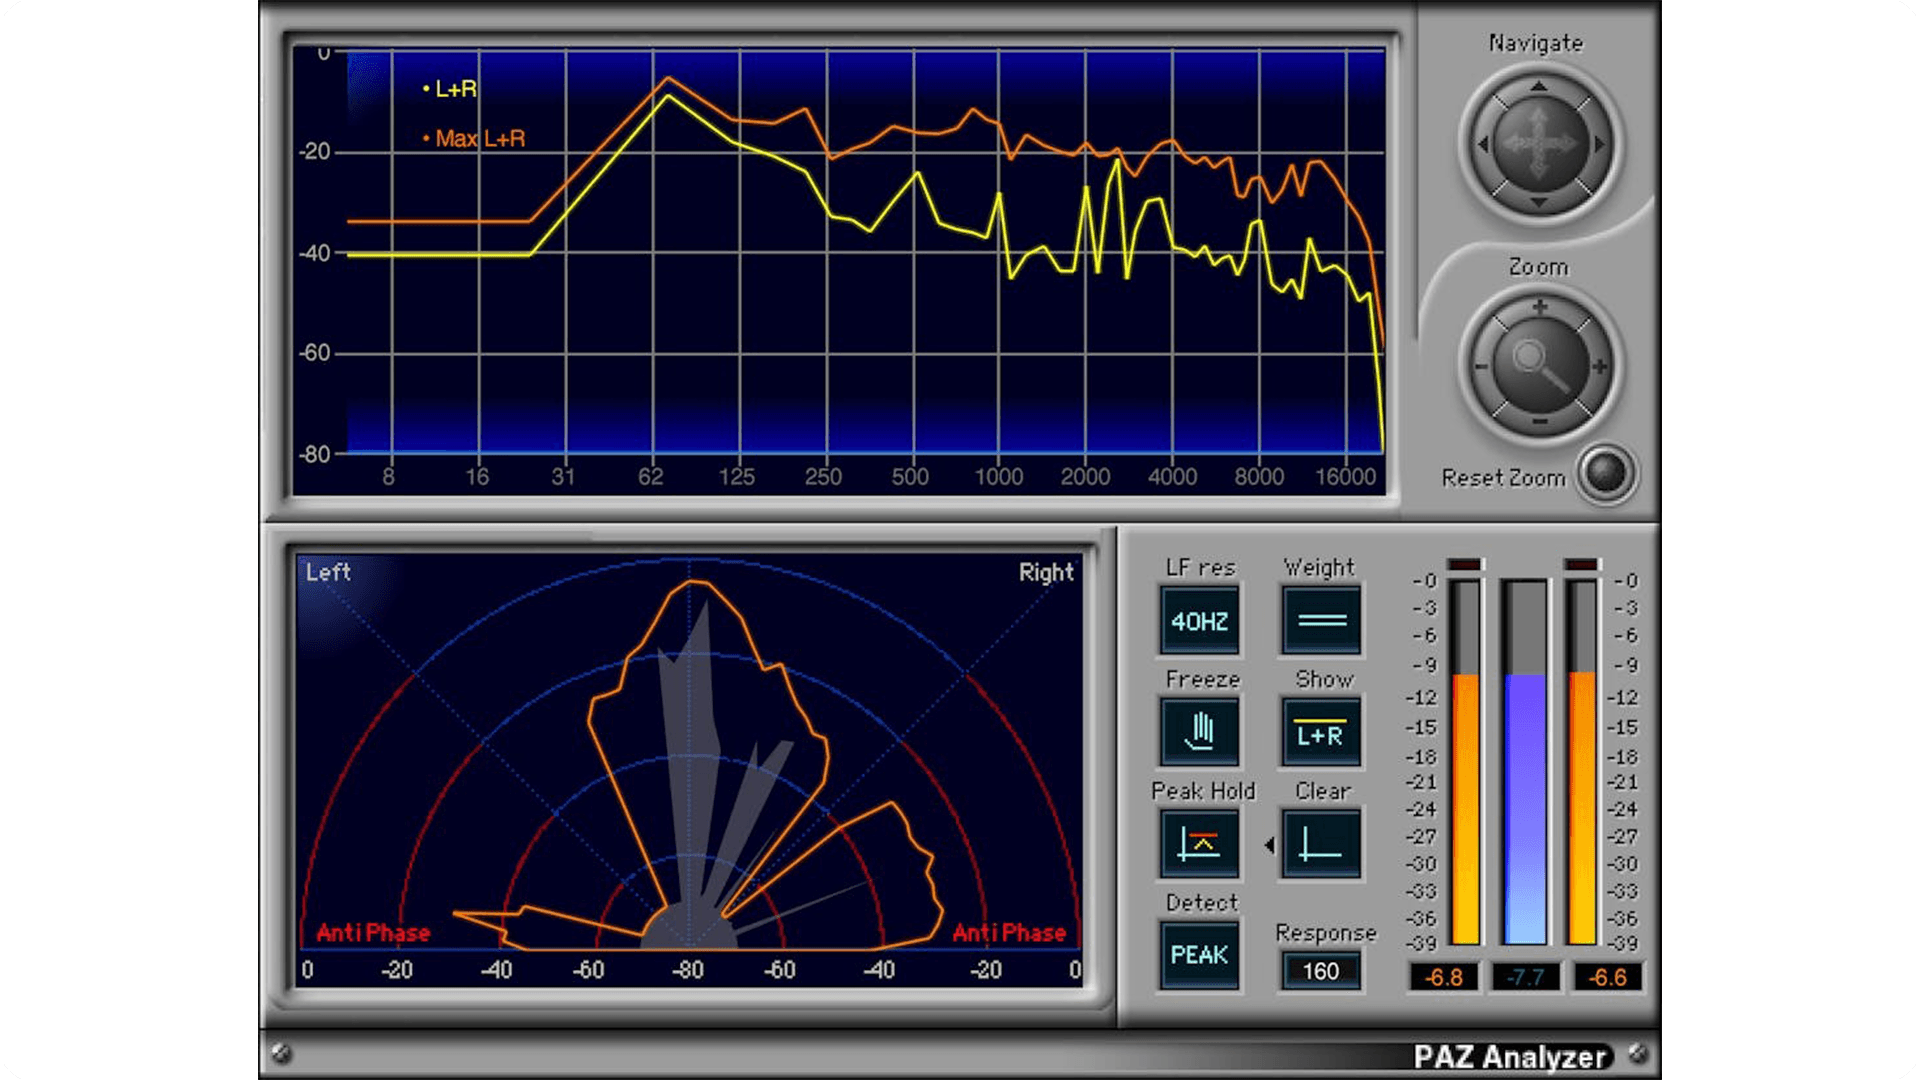This screenshot has width=1920, height=1080.
Task: Click the Navigate pad center cross
Action: coord(1540,145)
